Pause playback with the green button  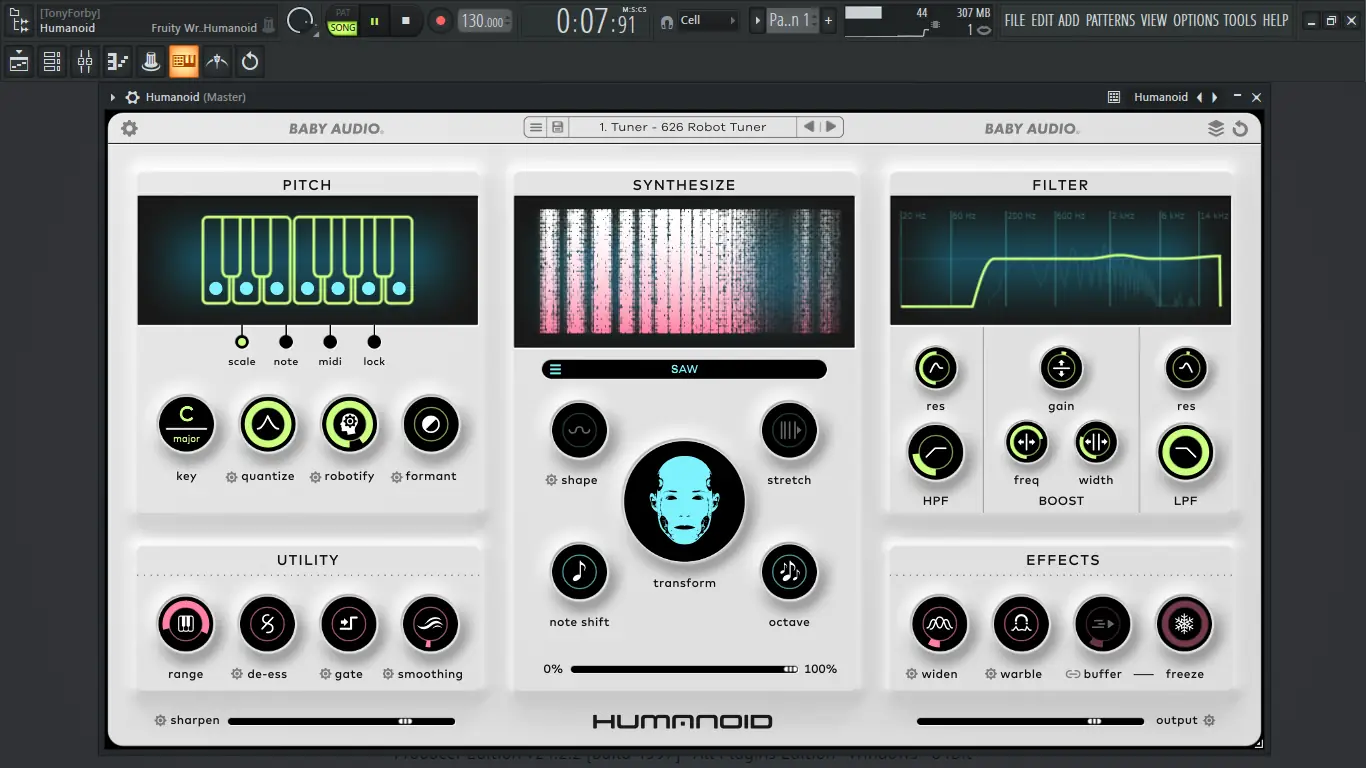click(x=375, y=20)
